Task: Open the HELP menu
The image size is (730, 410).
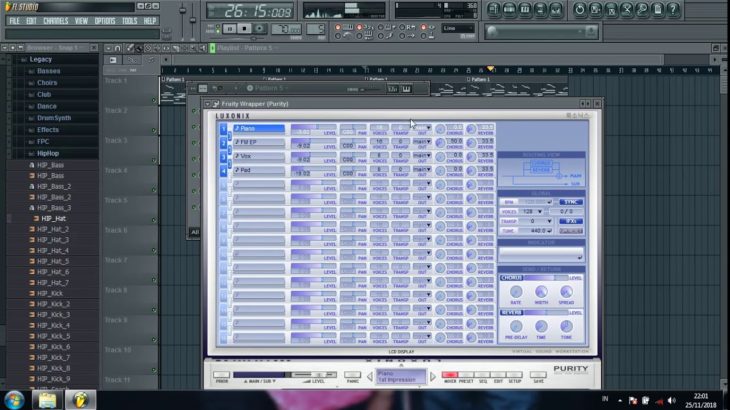Action: pyautogui.click(x=149, y=21)
